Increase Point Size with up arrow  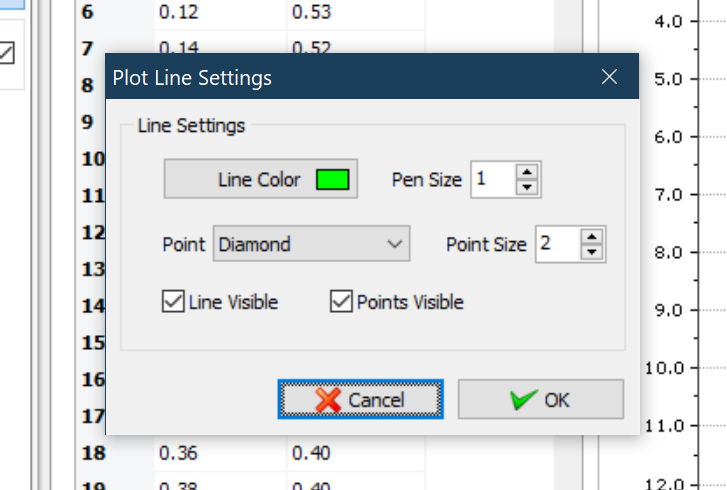point(593,237)
